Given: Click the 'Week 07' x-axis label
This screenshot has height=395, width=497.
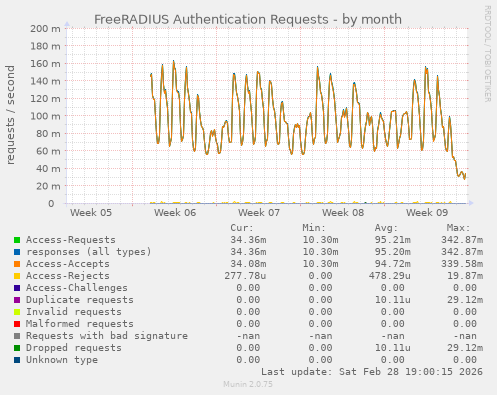Looking at the screenshot, I should 259,213.
